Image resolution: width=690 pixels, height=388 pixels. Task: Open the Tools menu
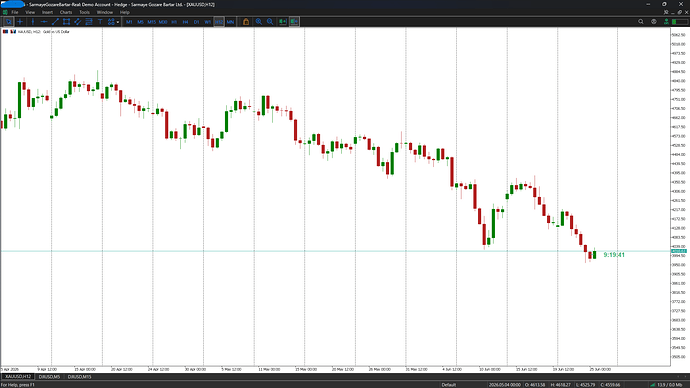point(84,12)
